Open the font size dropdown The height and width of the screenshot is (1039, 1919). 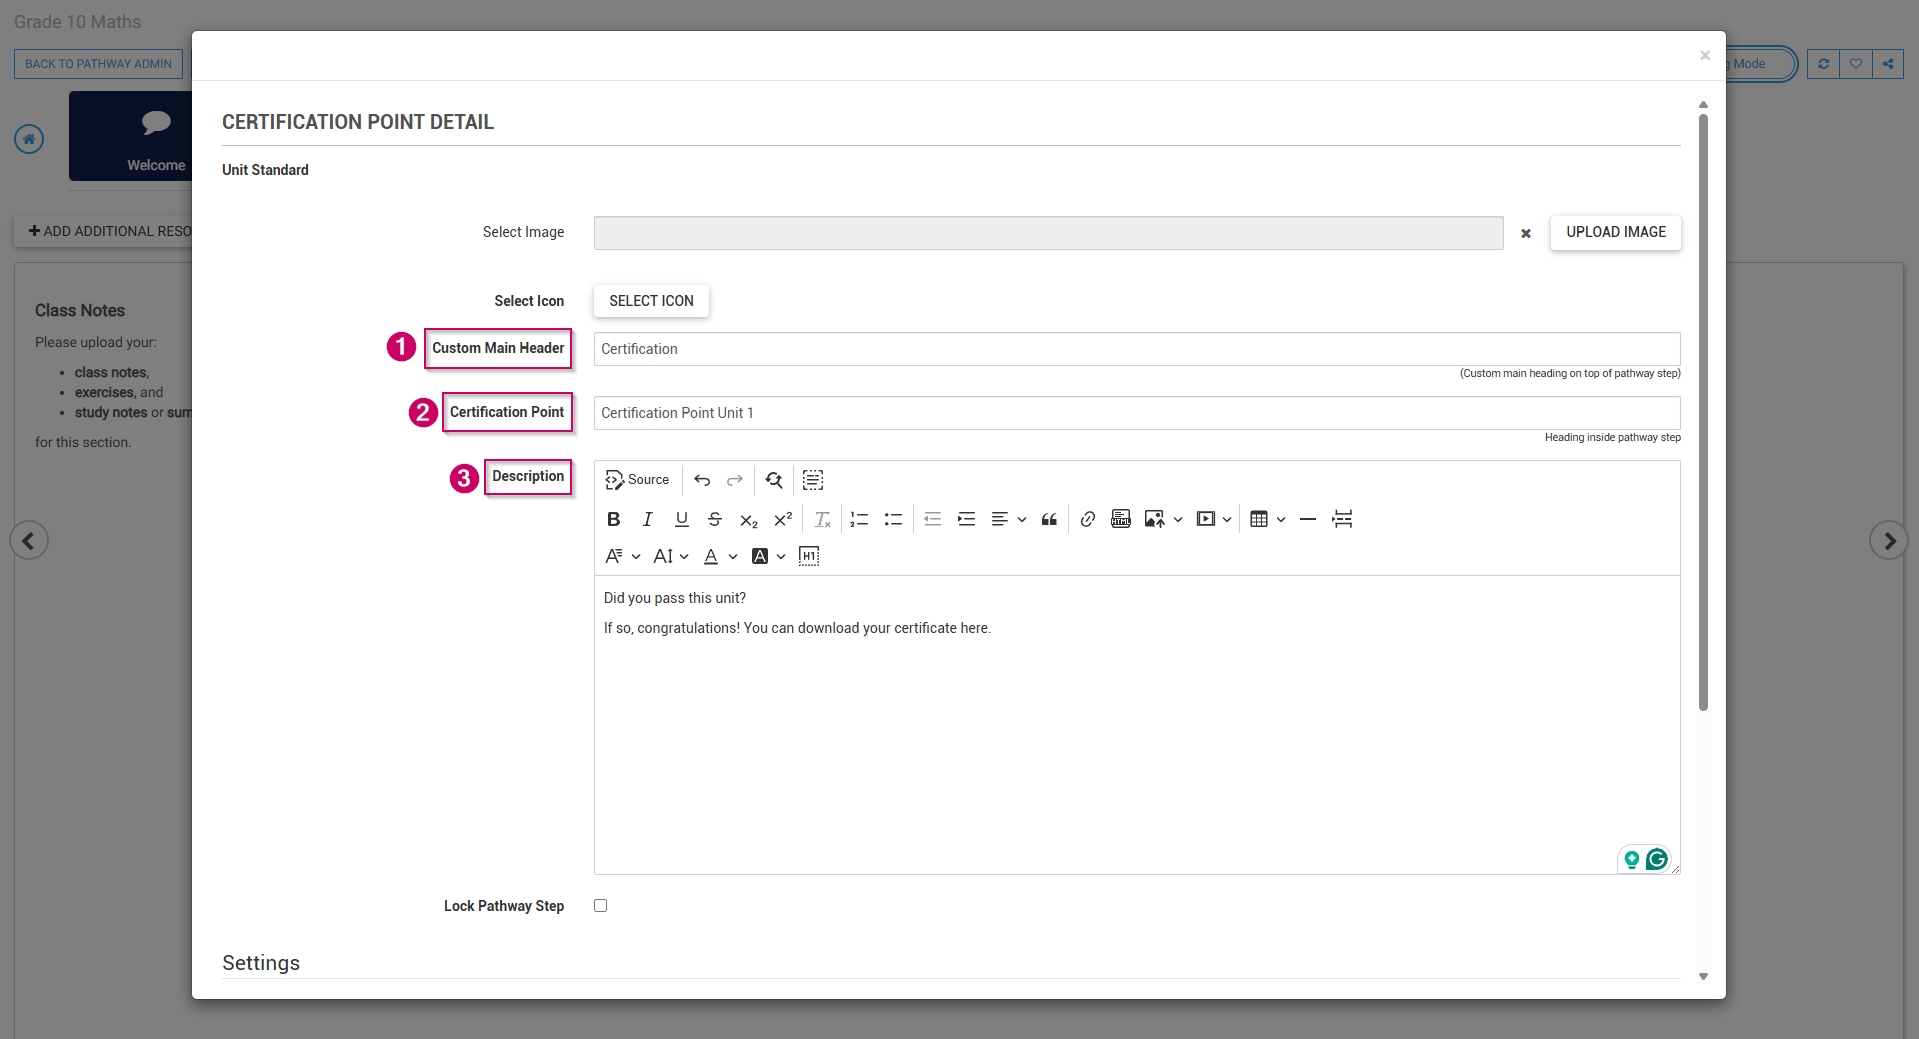tap(671, 556)
